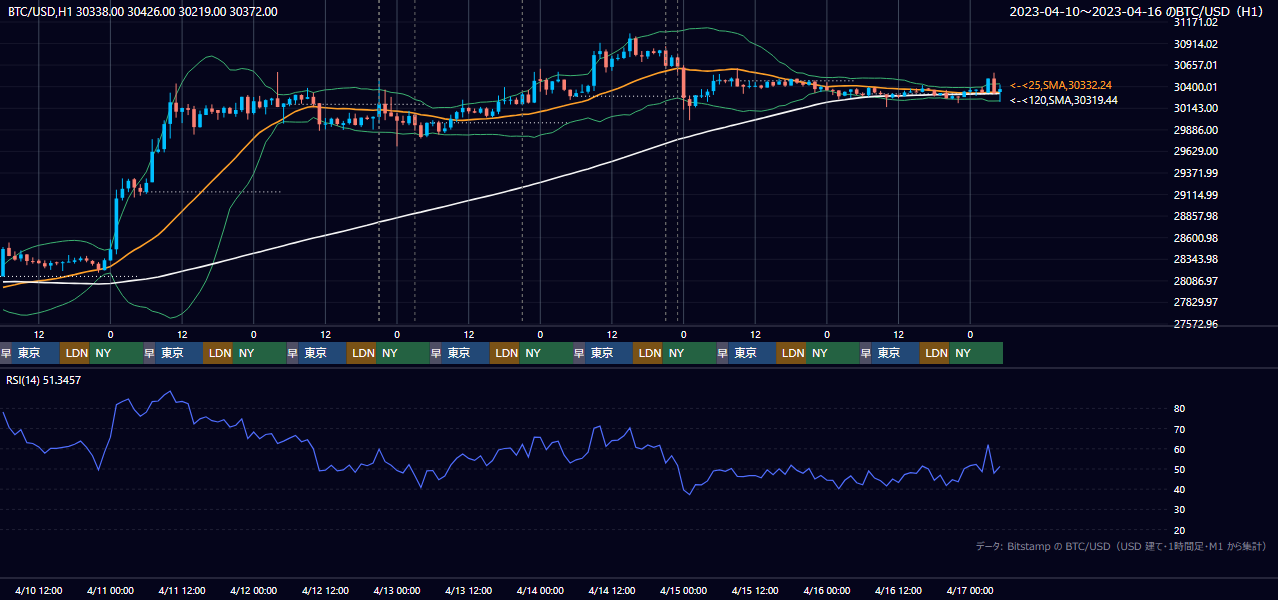
Task: Click RSI scale value 80
Action: pos(1180,409)
